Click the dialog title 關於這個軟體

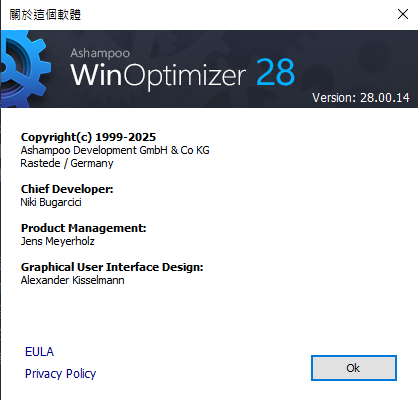[x=45, y=15]
